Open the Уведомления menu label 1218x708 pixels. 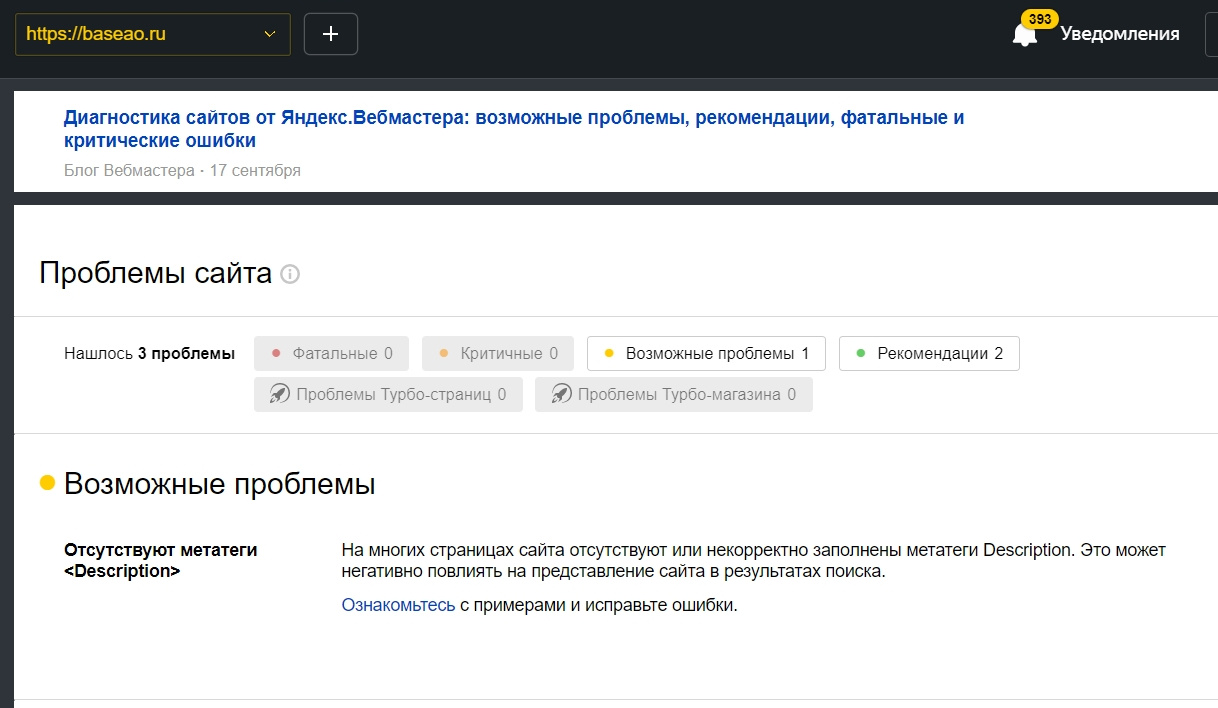1119,34
